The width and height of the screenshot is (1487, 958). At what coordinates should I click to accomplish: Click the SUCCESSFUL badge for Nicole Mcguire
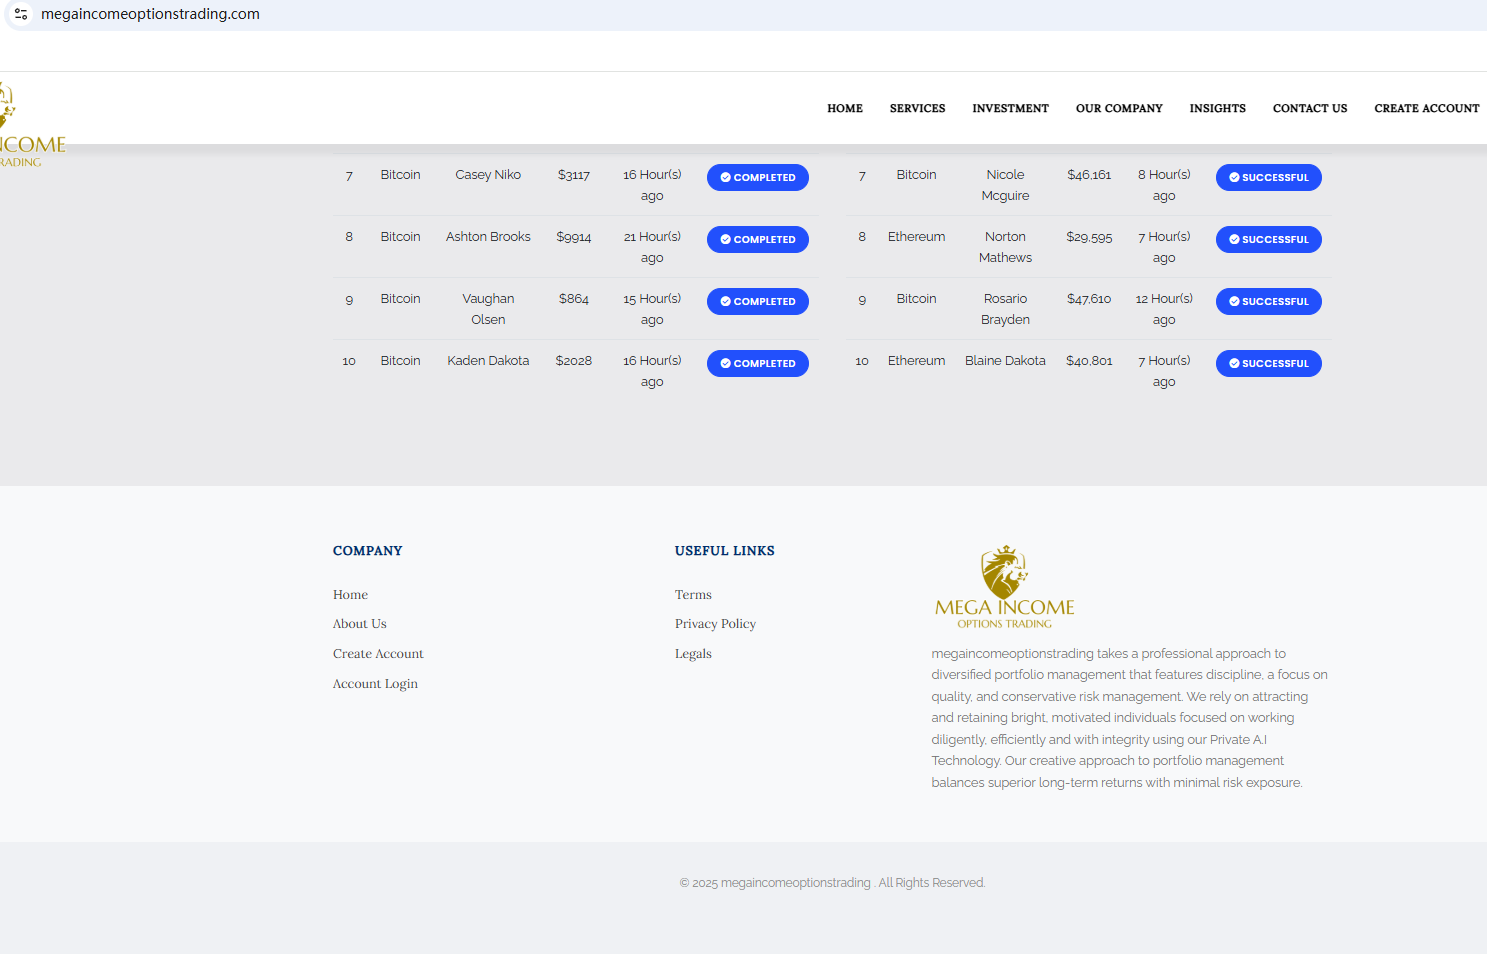(1268, 178)
